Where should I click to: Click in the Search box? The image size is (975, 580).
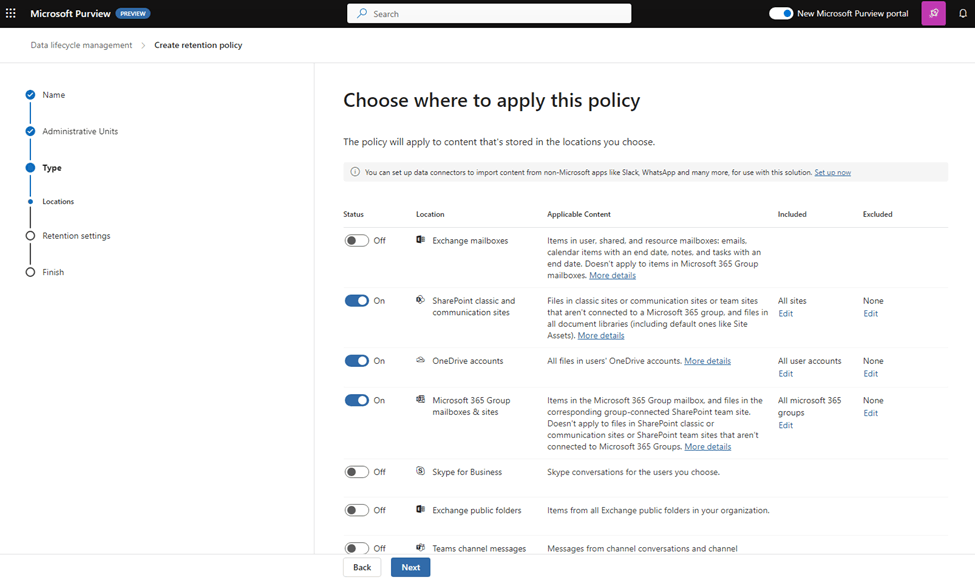tap(489, 13)
